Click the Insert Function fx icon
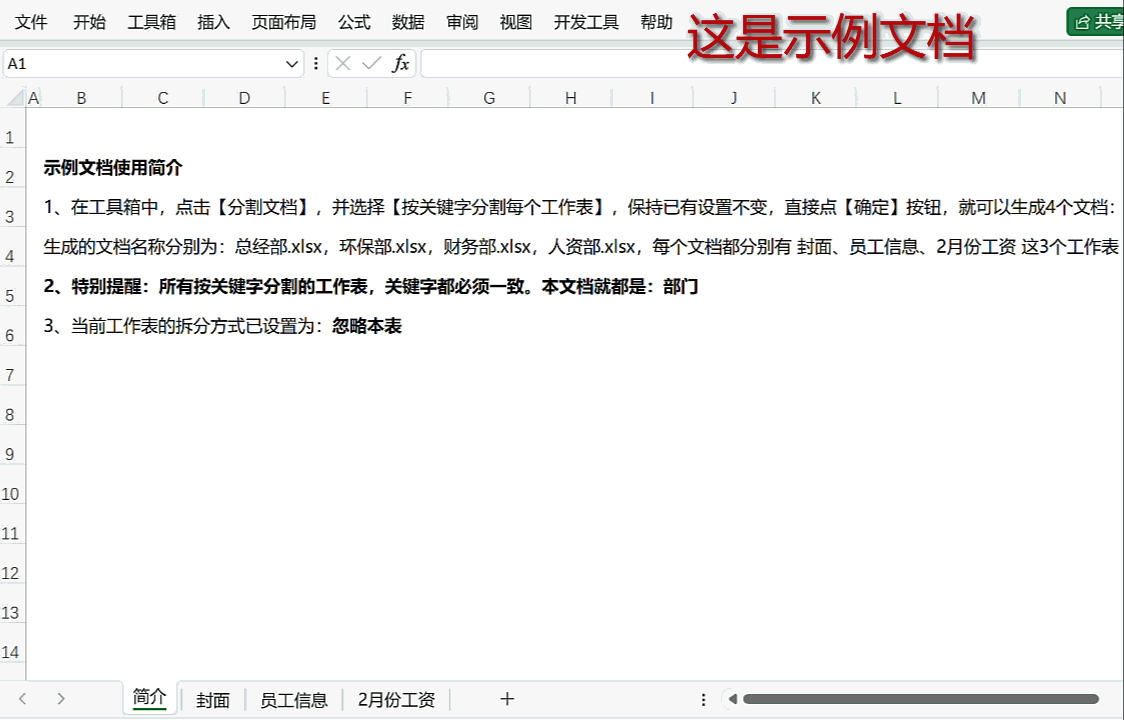The width and height of the screenshot is (1124, 720). coord(400,64)
